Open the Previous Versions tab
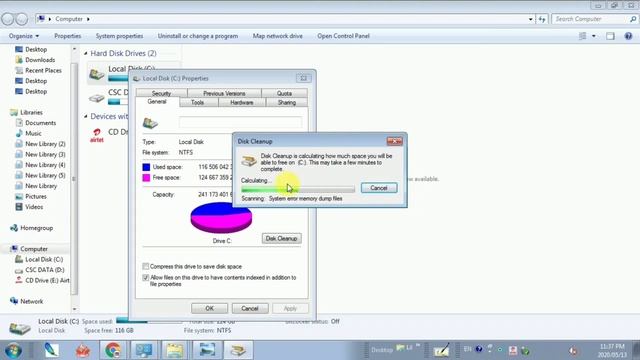This screenshot has width=640, height=360. (x=224, y=93)
